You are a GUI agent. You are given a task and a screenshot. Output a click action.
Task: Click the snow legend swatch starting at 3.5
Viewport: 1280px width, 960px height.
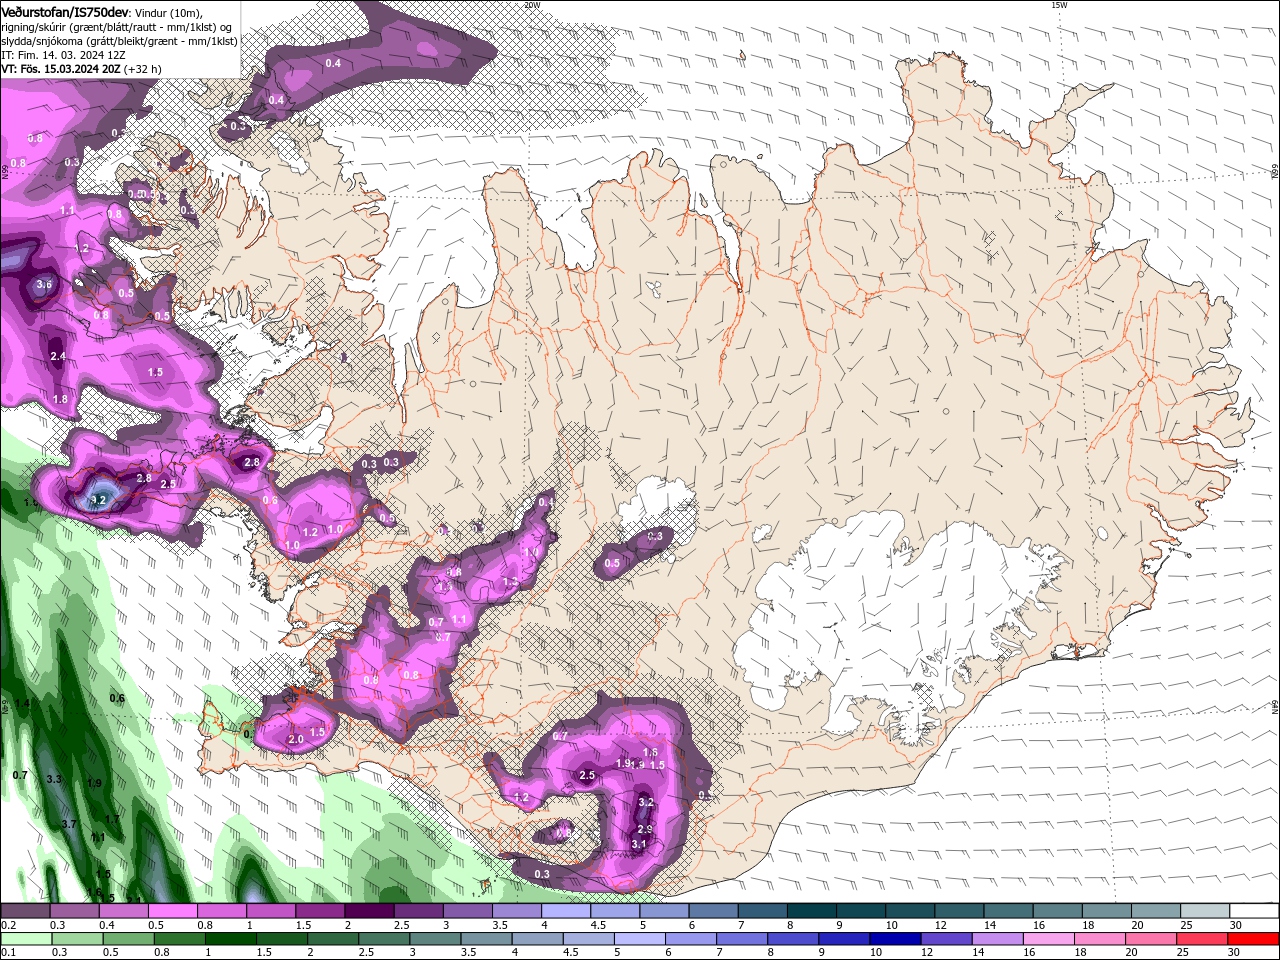click(x=516, y=911)
